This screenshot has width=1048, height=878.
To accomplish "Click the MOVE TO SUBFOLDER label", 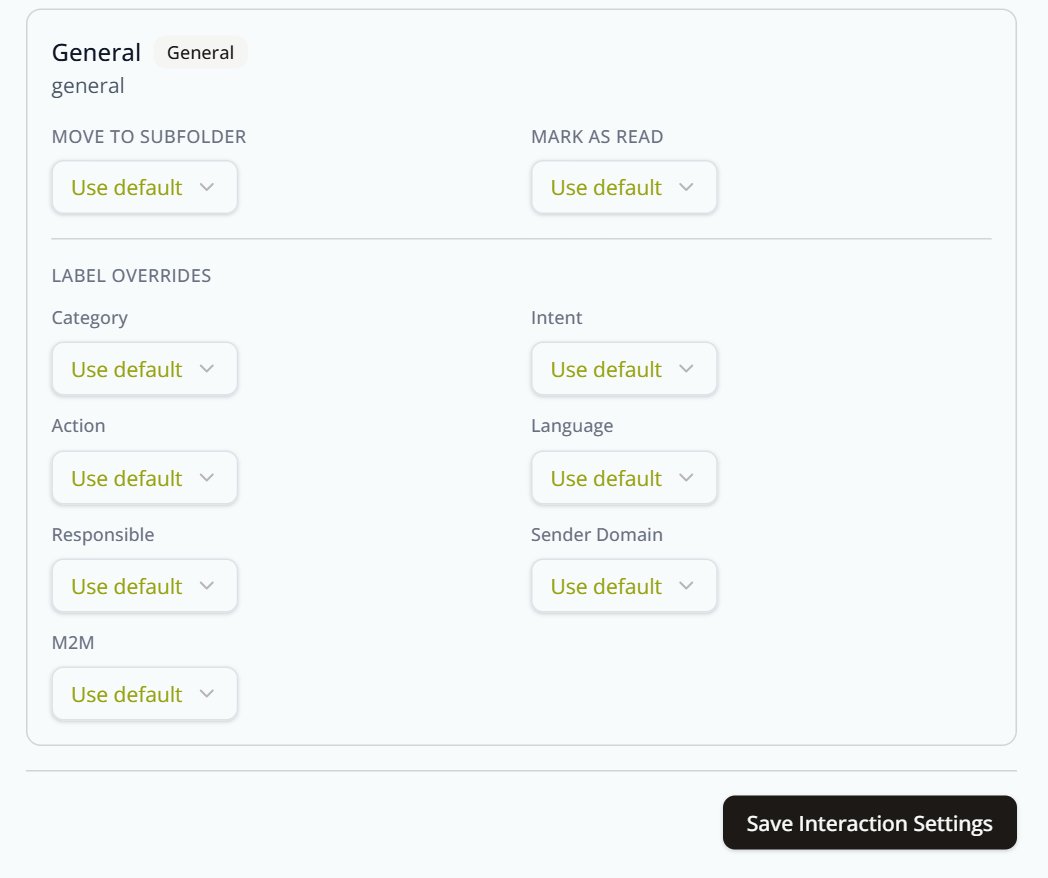I will click(x=149, y=136).
